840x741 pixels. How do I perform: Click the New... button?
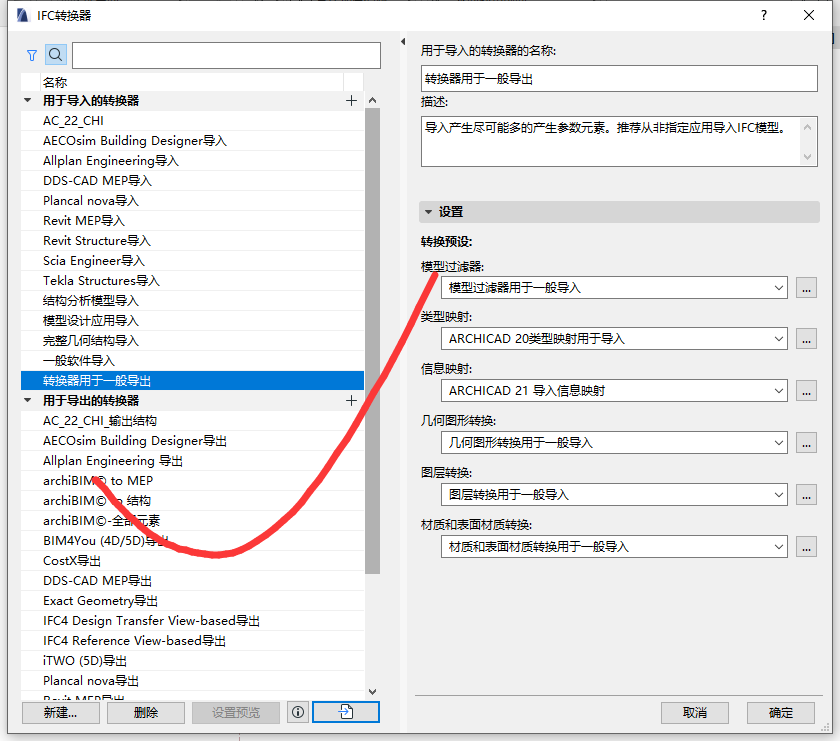(x=61, y=712)
